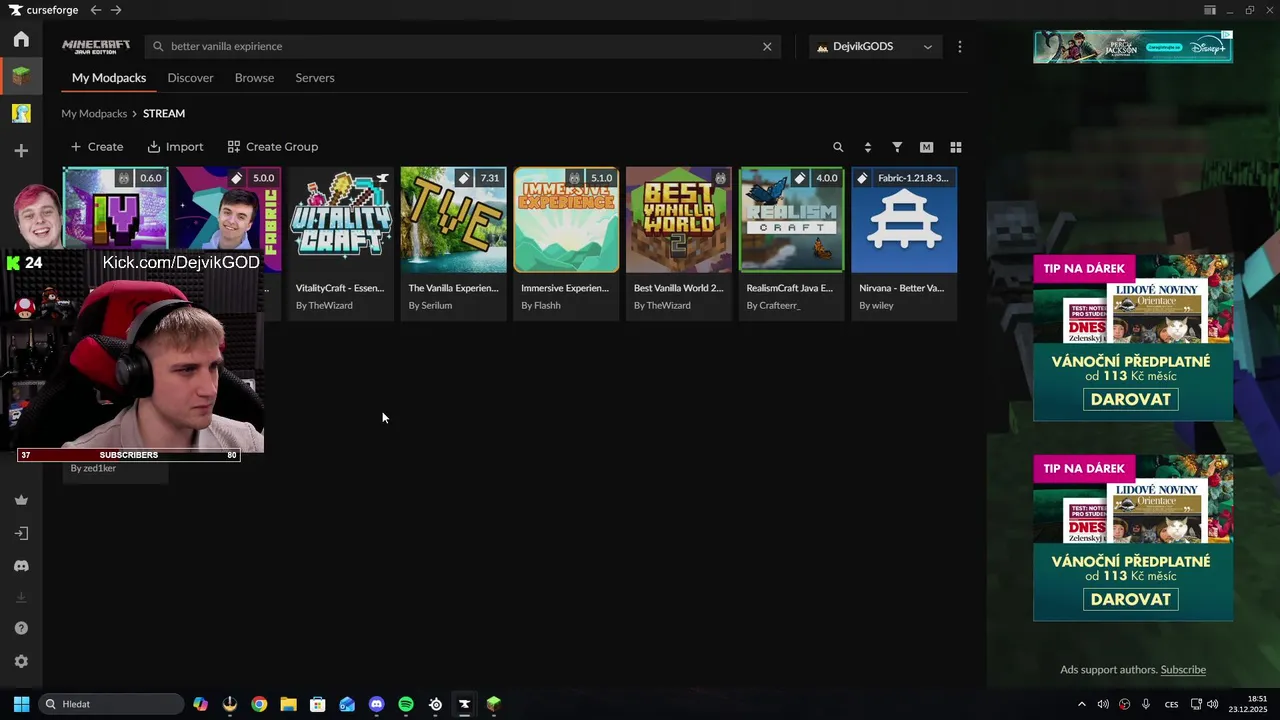Click the By wiley author text
This screenshot has width=1280, height=720.
[877, 306]
